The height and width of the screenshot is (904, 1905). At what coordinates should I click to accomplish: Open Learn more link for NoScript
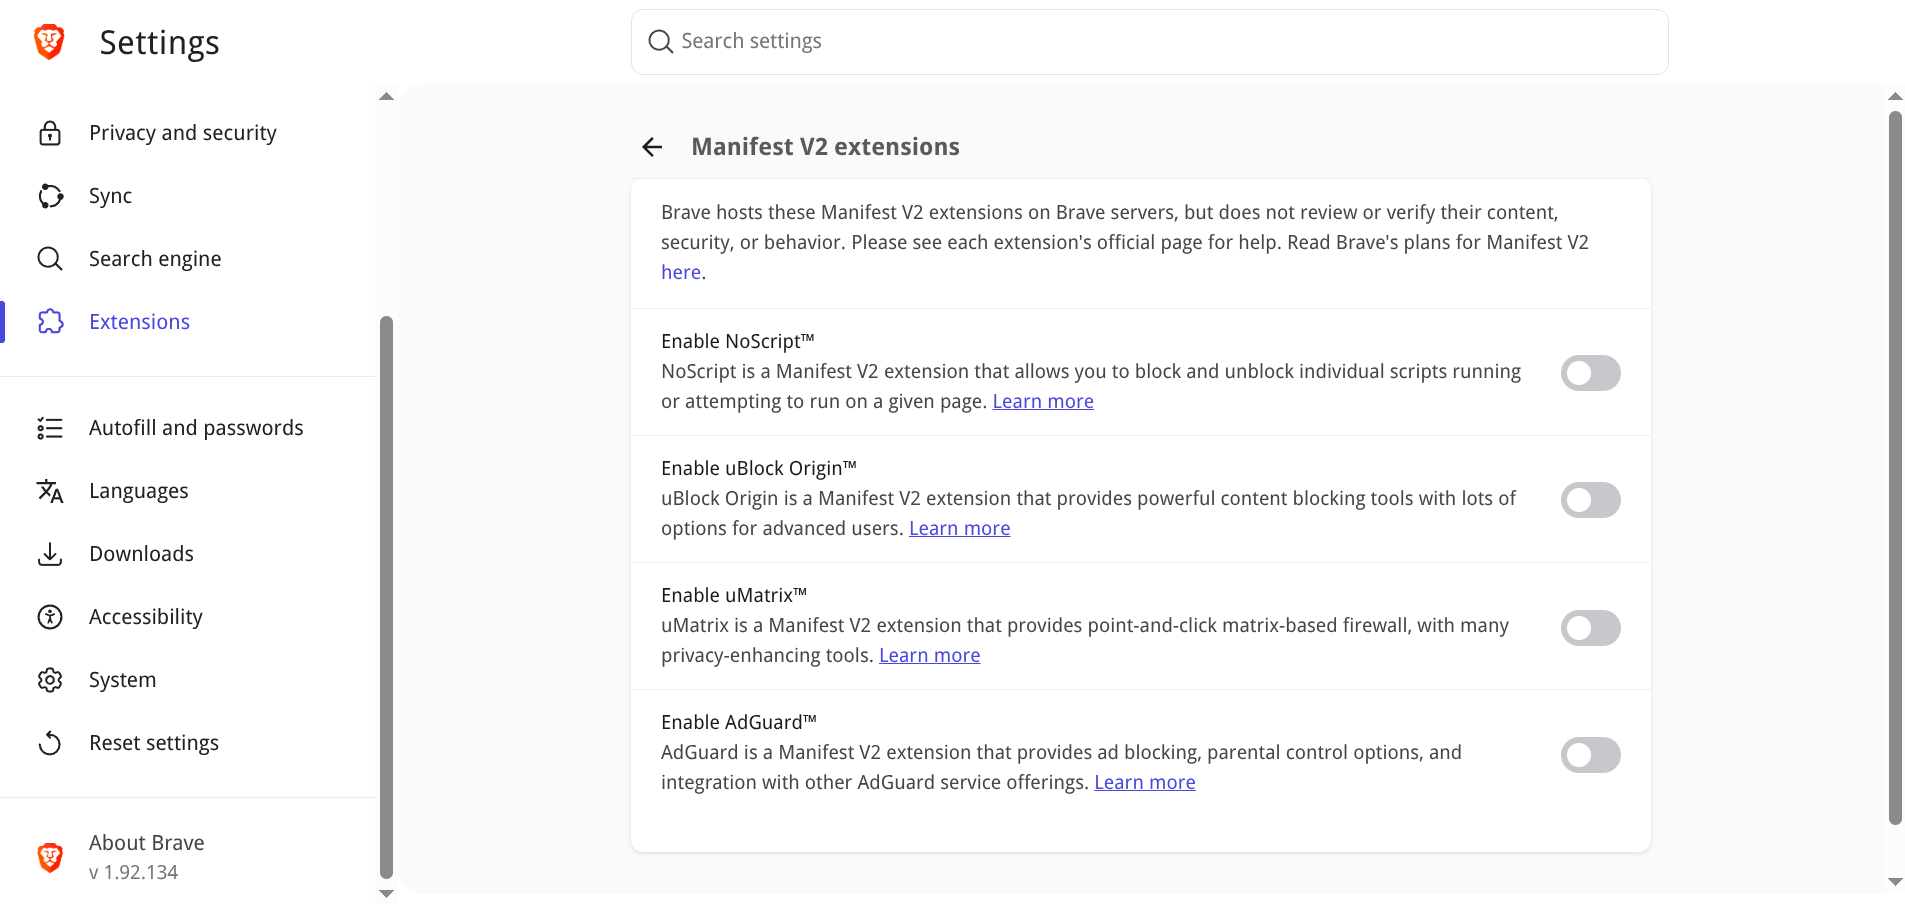coord(1043,401)
